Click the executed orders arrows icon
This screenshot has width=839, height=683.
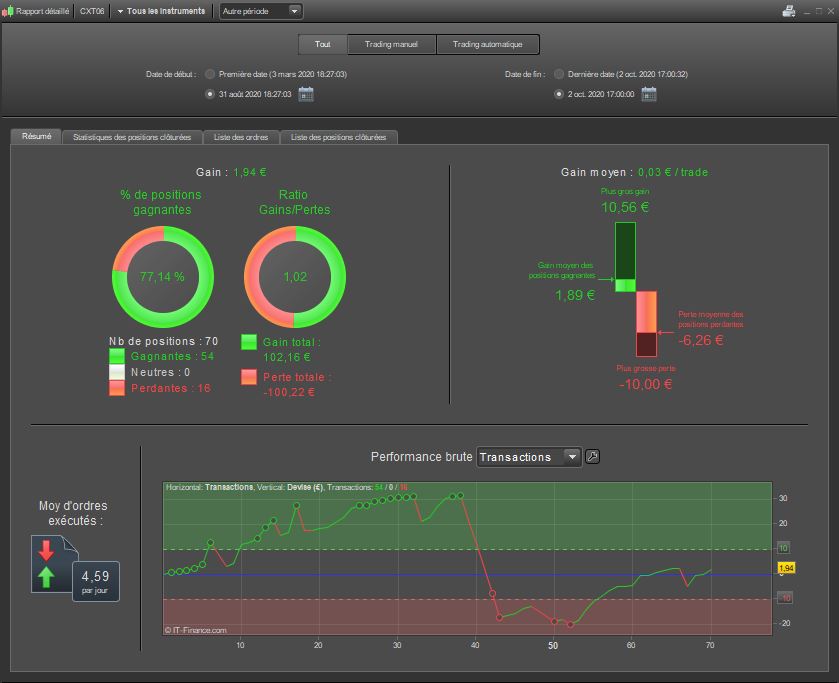click(x=46, y=565)
